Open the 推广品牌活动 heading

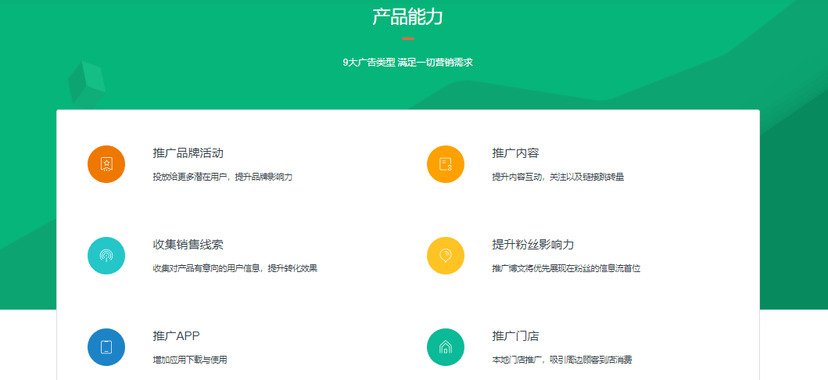pos(188,153)
